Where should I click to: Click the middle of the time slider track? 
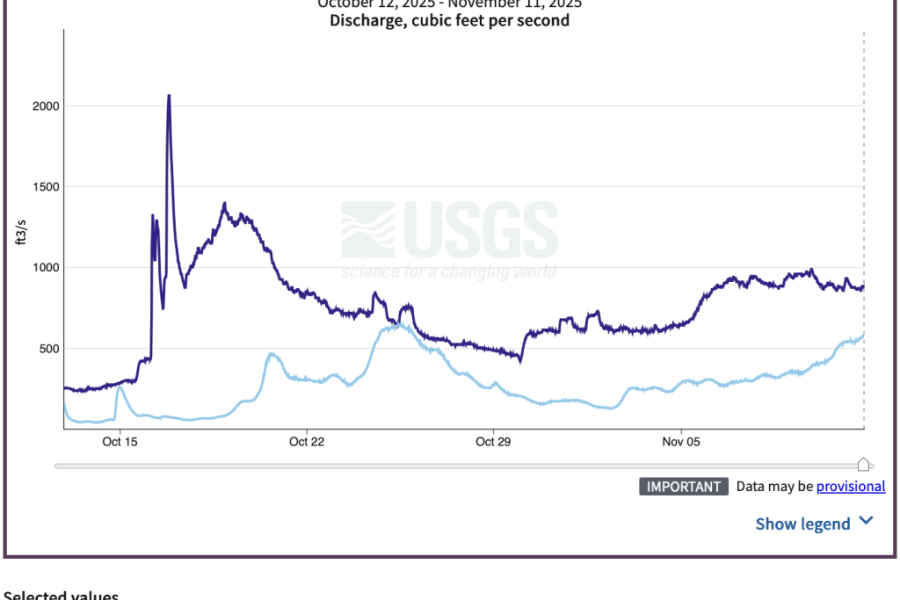coord(459,466)
